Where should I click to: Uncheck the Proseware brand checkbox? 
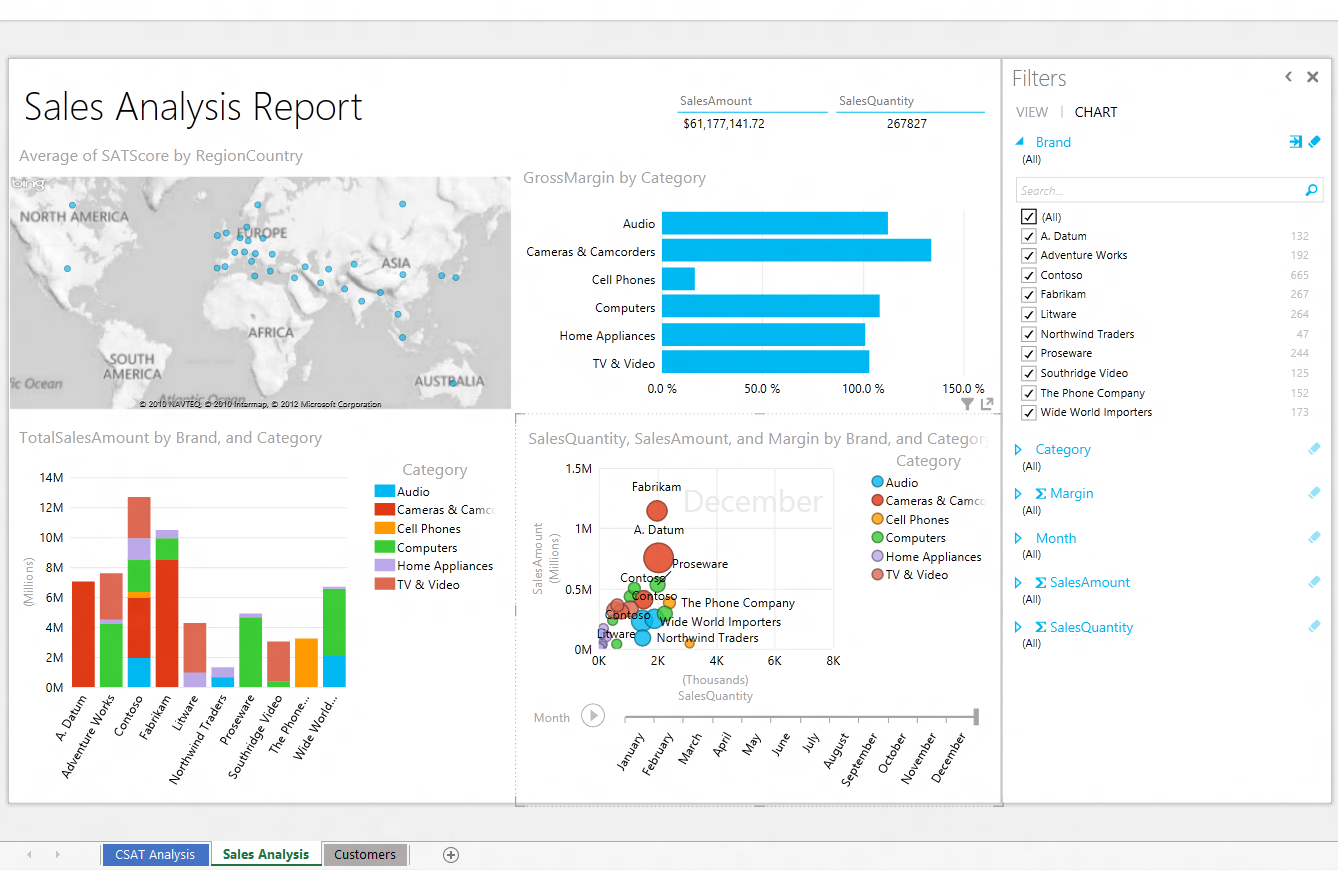coord(1028,353)
